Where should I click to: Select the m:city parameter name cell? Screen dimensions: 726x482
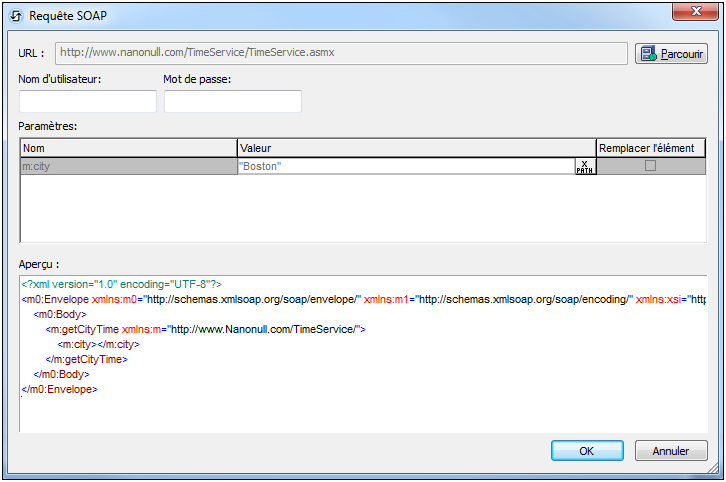128,166
